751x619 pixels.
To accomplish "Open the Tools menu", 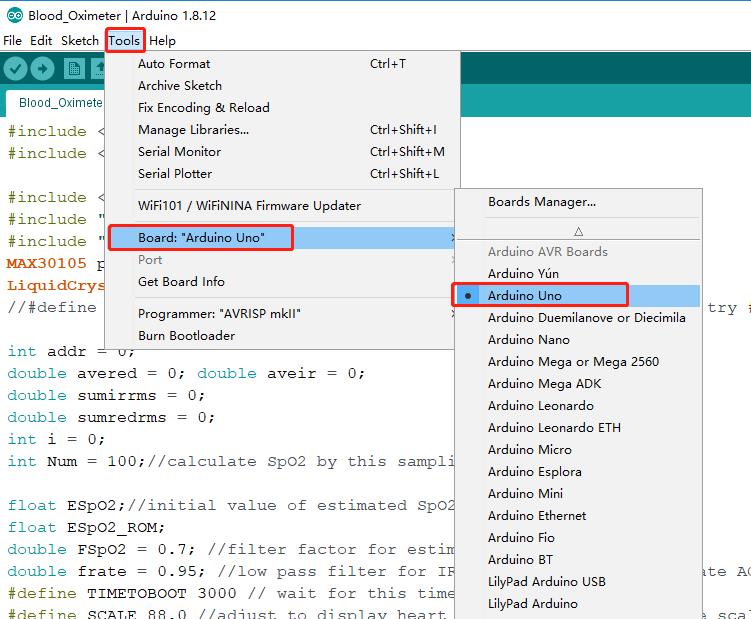I will pyautogui.click(x=124, y=40).
